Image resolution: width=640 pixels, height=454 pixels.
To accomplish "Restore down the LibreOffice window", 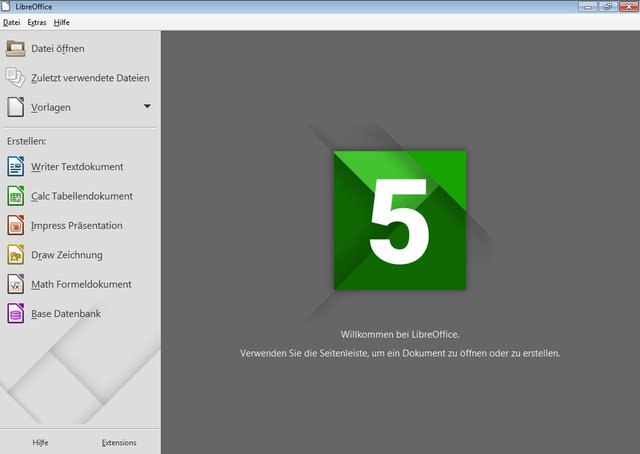I will click(x=608, y=6).
